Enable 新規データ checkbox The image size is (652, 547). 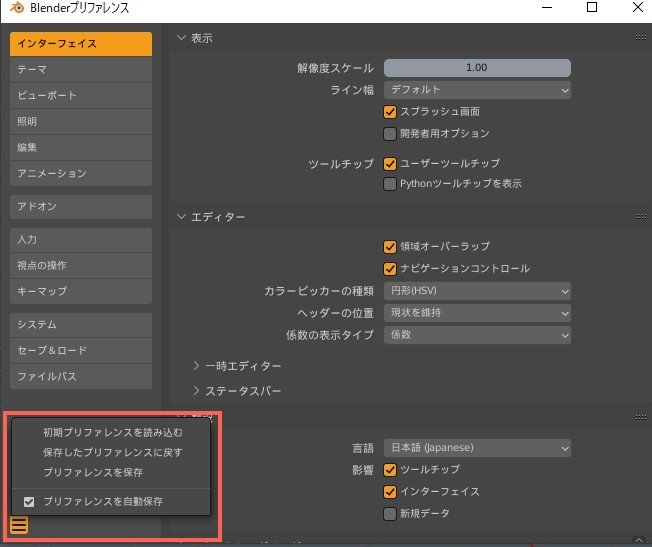(x=390, y=514)
